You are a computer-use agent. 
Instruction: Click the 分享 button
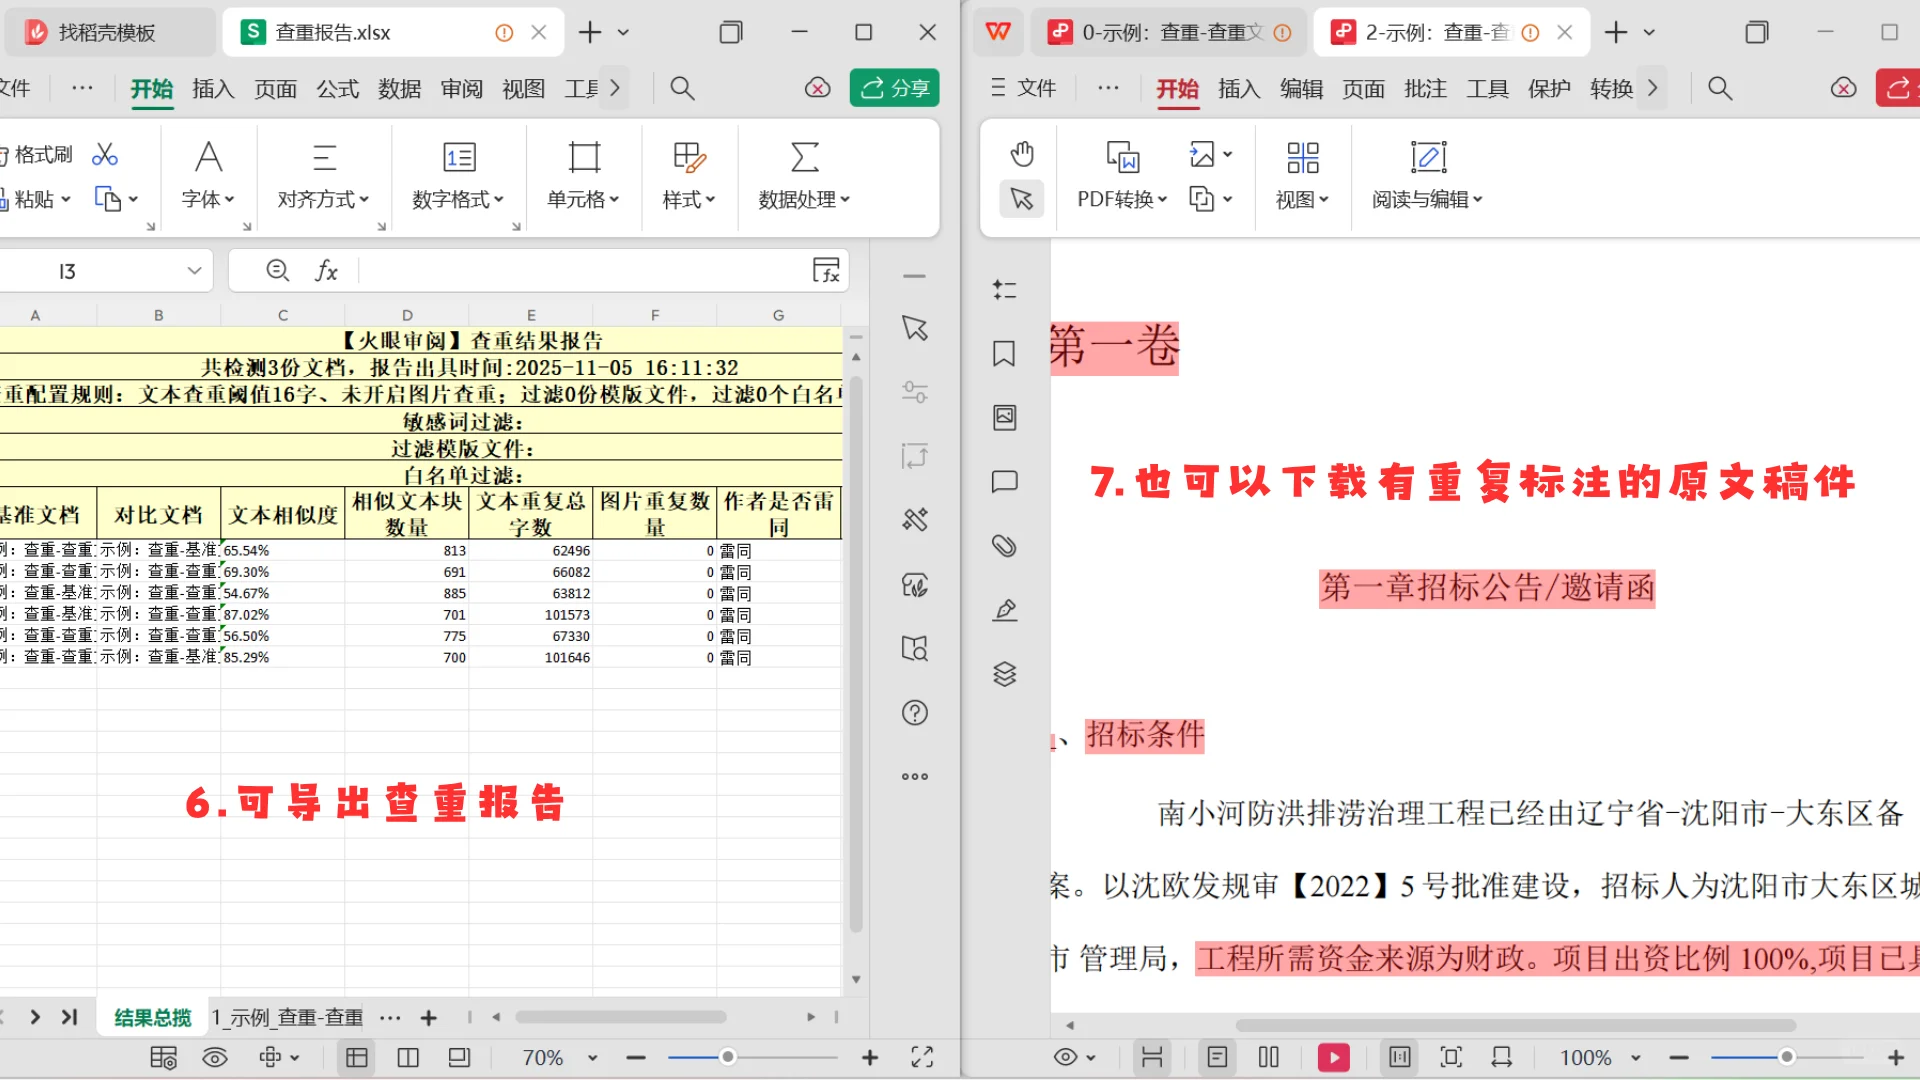(894, 88)
